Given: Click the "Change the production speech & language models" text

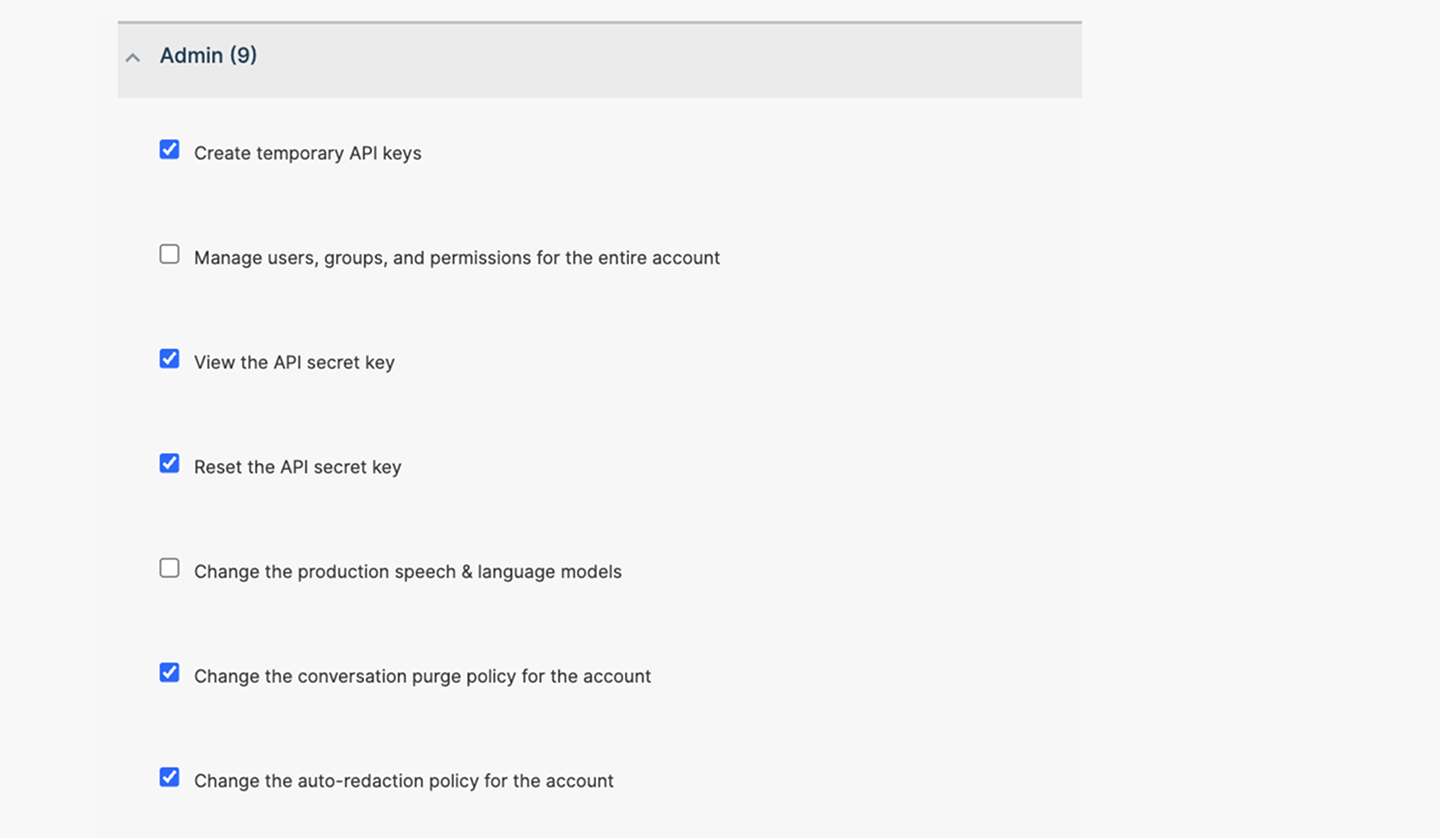Looking at the screenshot, I should (x=407, y=572).
